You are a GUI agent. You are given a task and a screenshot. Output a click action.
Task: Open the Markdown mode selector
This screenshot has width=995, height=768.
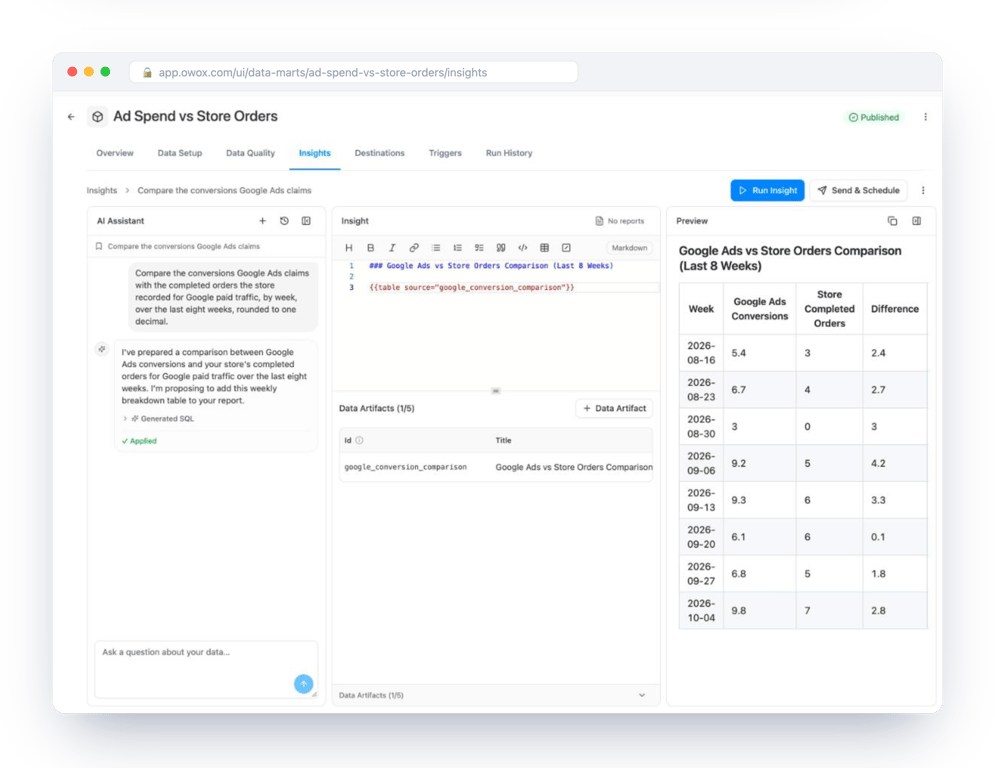(629, 248)
